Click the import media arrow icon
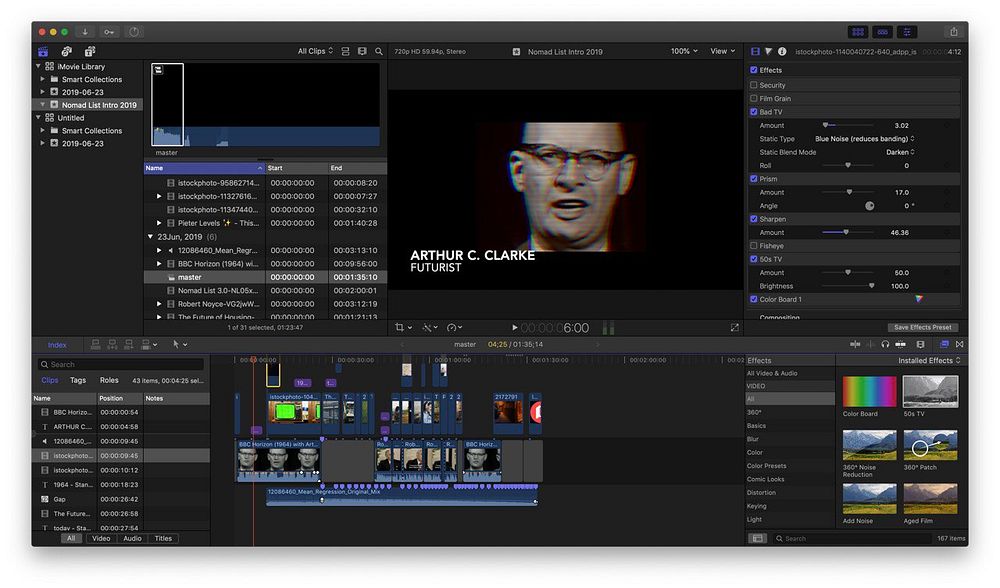1000x588 pixels. point(84,32)
